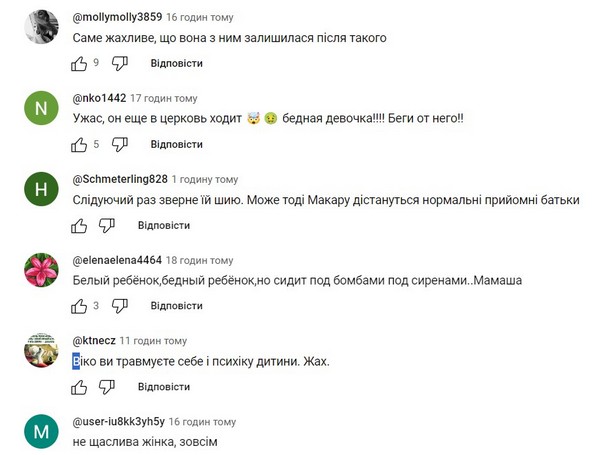Open @elenaelena4464 profile via username

pyautogui.click(x=117, y=260)
